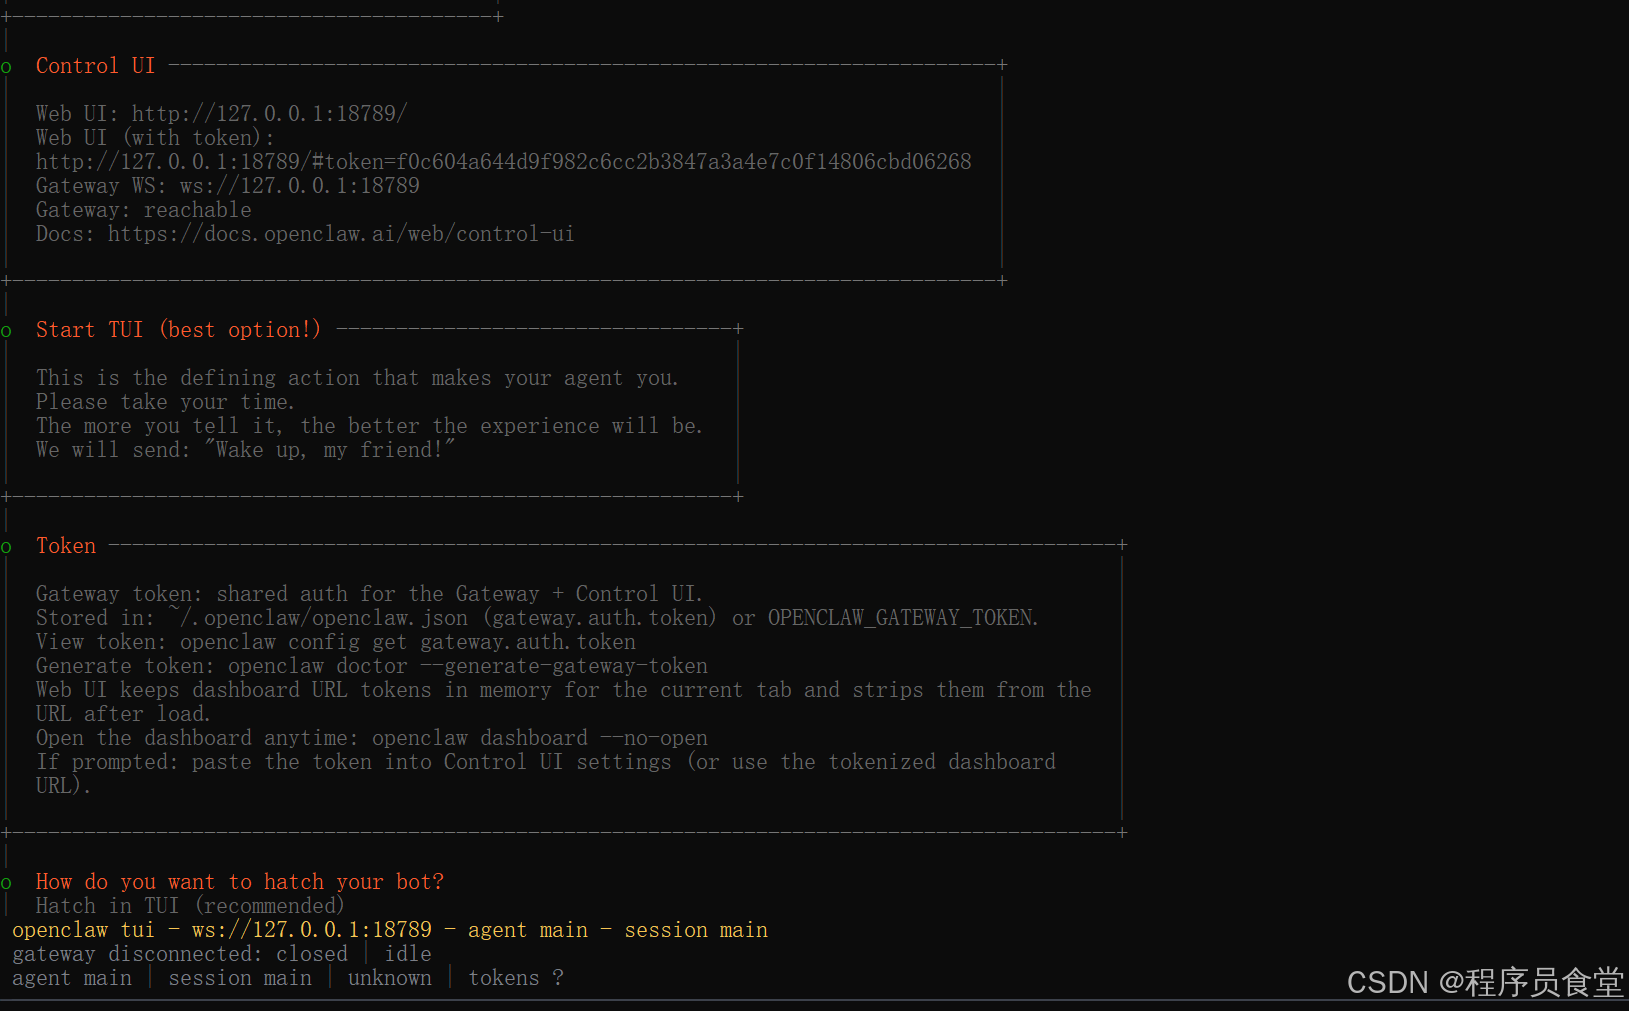This screenshot has width=1629, height=1011.
Task: Click the bullet marker beside Token section
Action: pyautogui.click(x=7, y=546)
